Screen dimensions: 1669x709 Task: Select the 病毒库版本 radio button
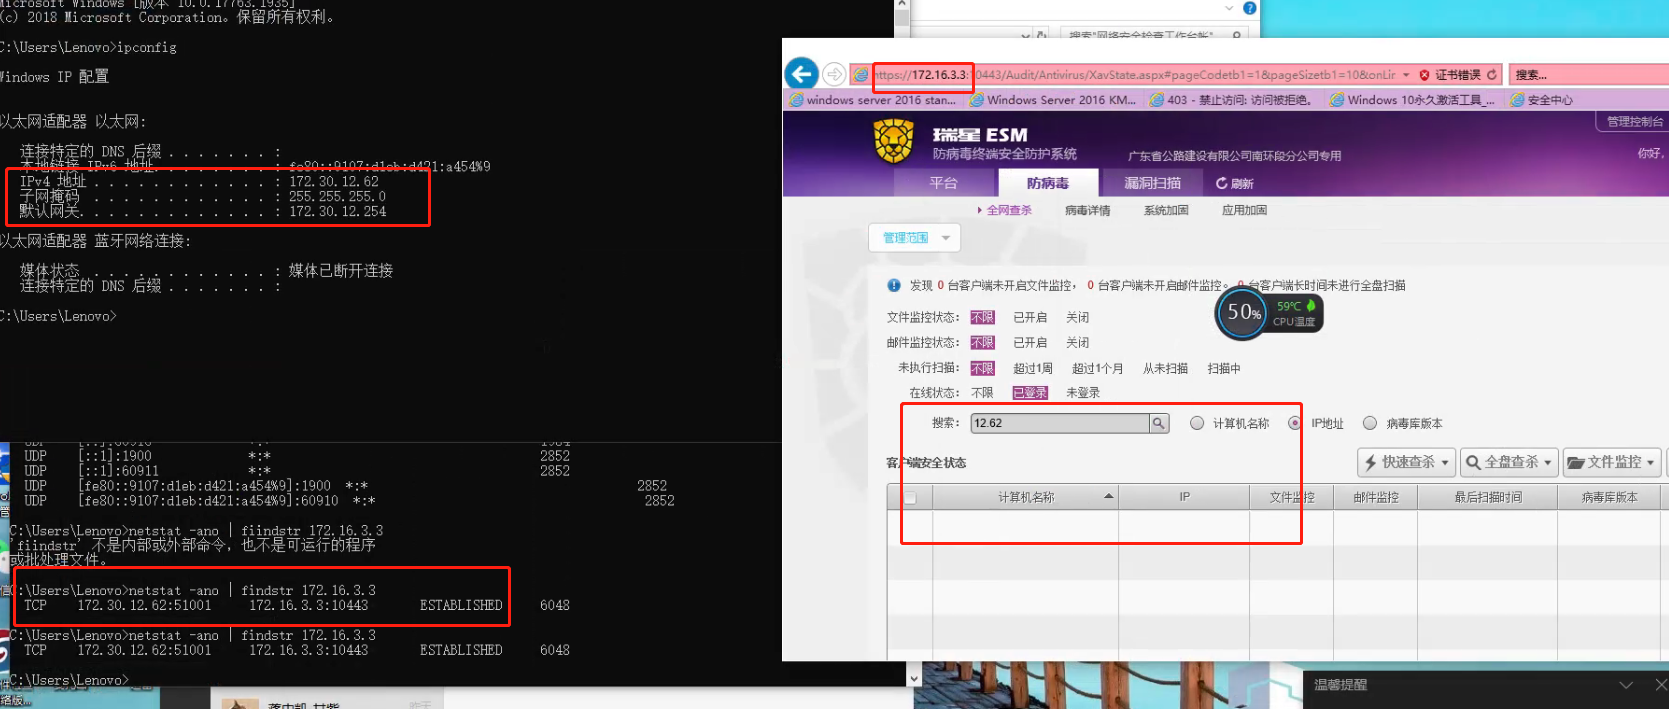1370,423
